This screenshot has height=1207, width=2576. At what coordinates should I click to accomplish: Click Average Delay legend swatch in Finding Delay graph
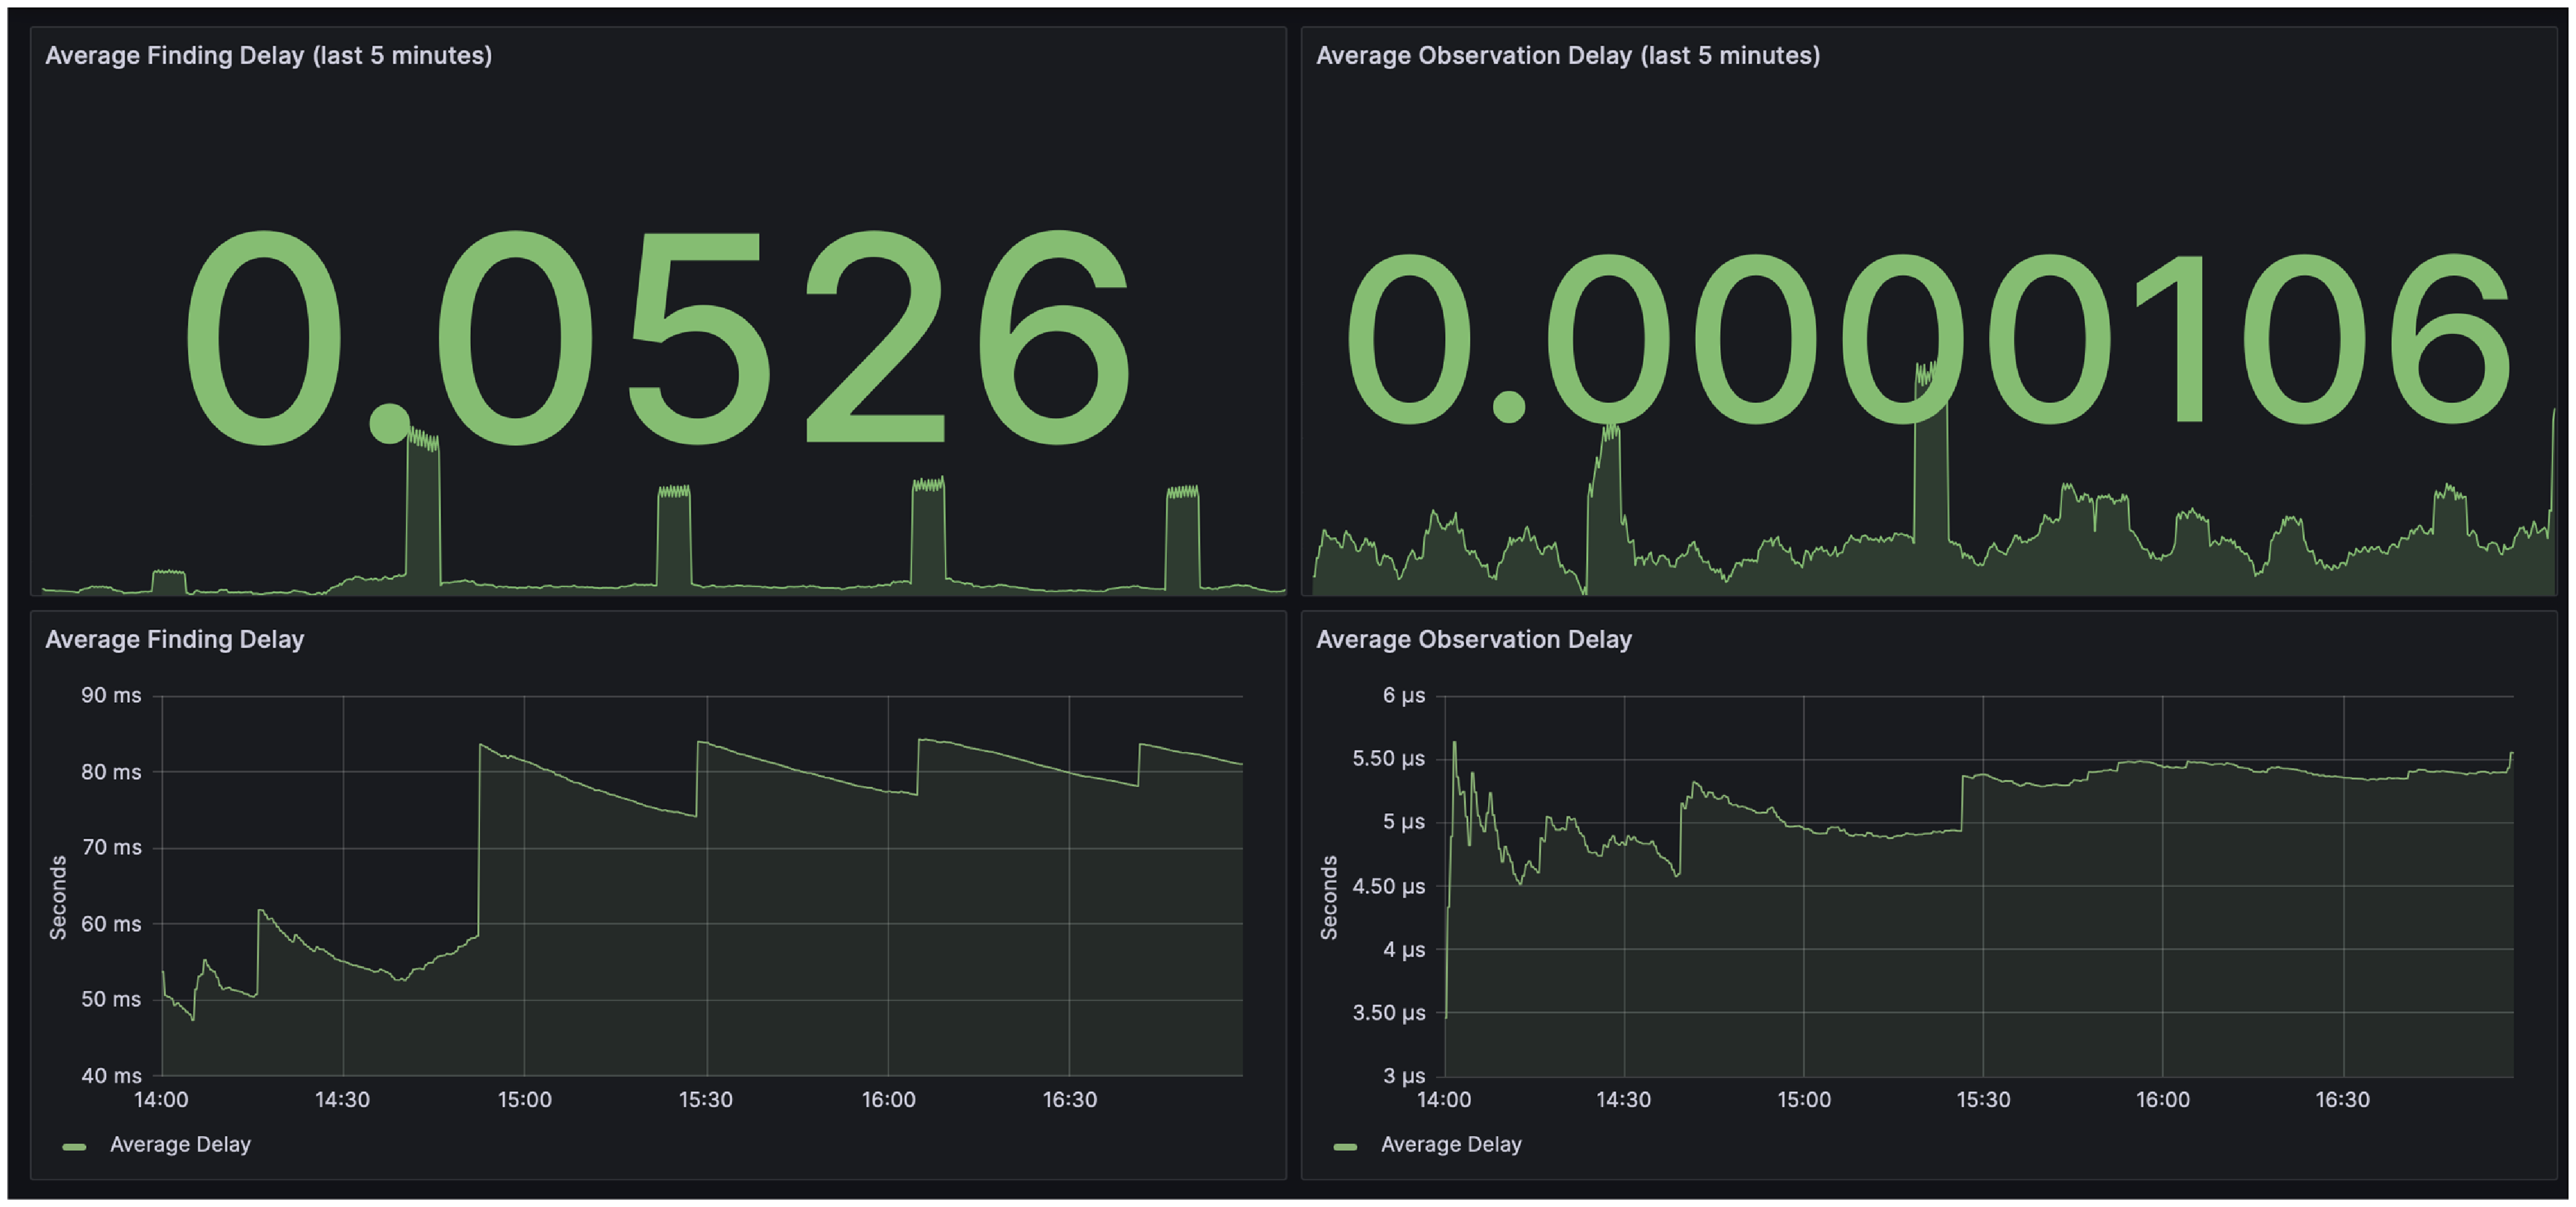pos(74,1146)
